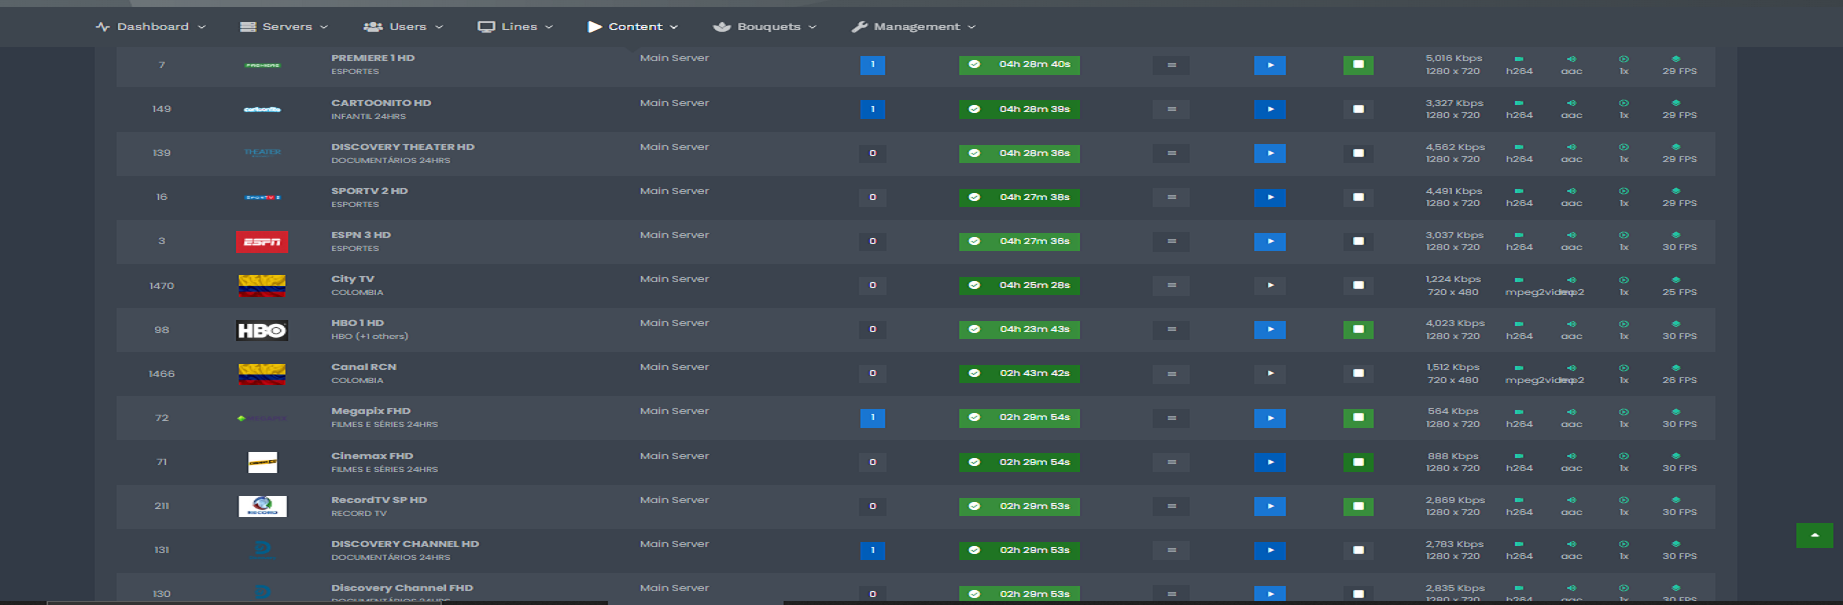Open the RecordTV SP HD EPG button
This screenshot has height=605, width=1843.
click(1358, 506)
